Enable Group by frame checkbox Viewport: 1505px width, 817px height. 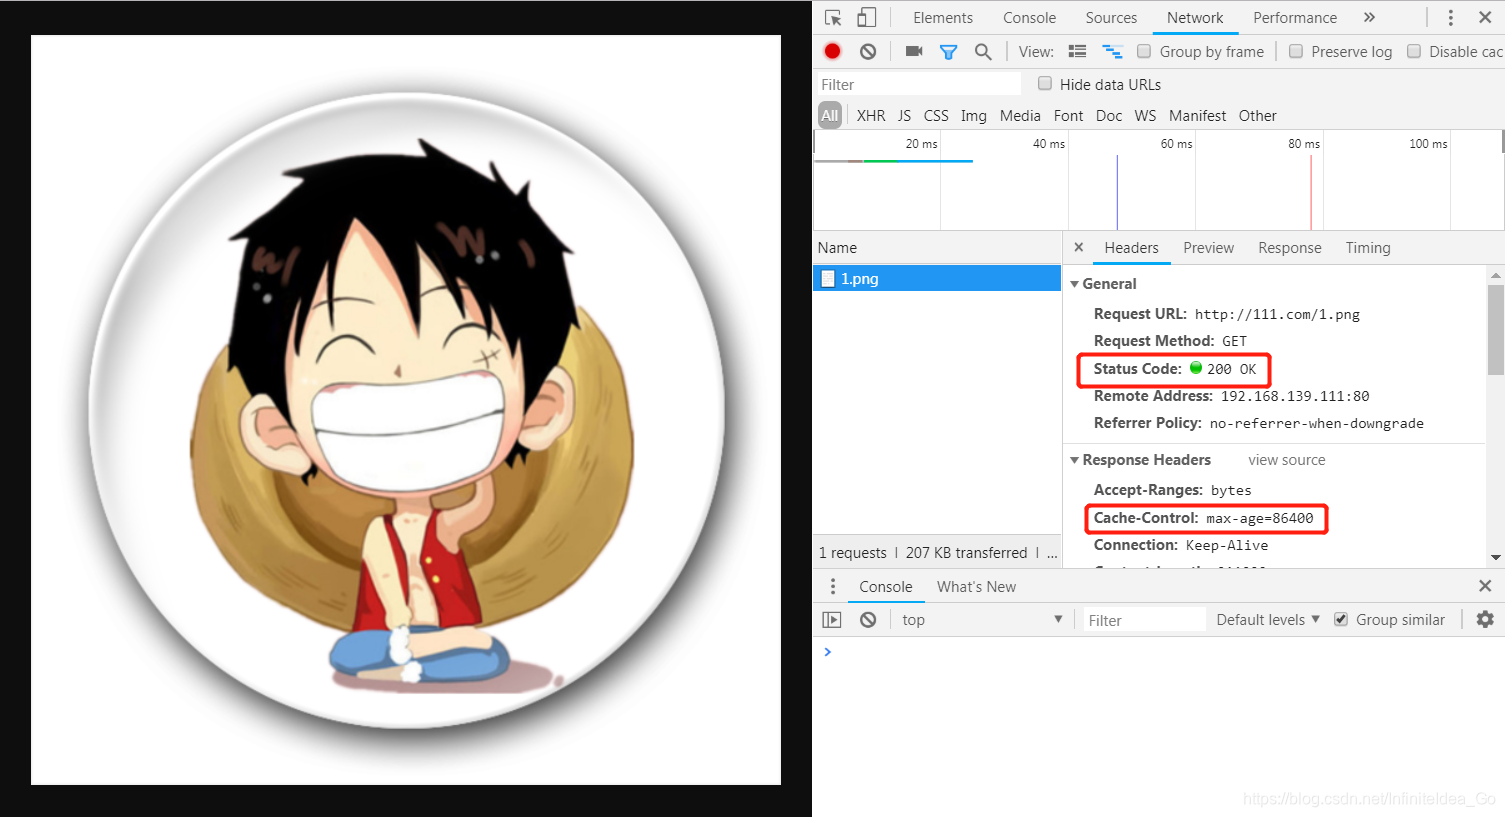[x=1144, y=51]
